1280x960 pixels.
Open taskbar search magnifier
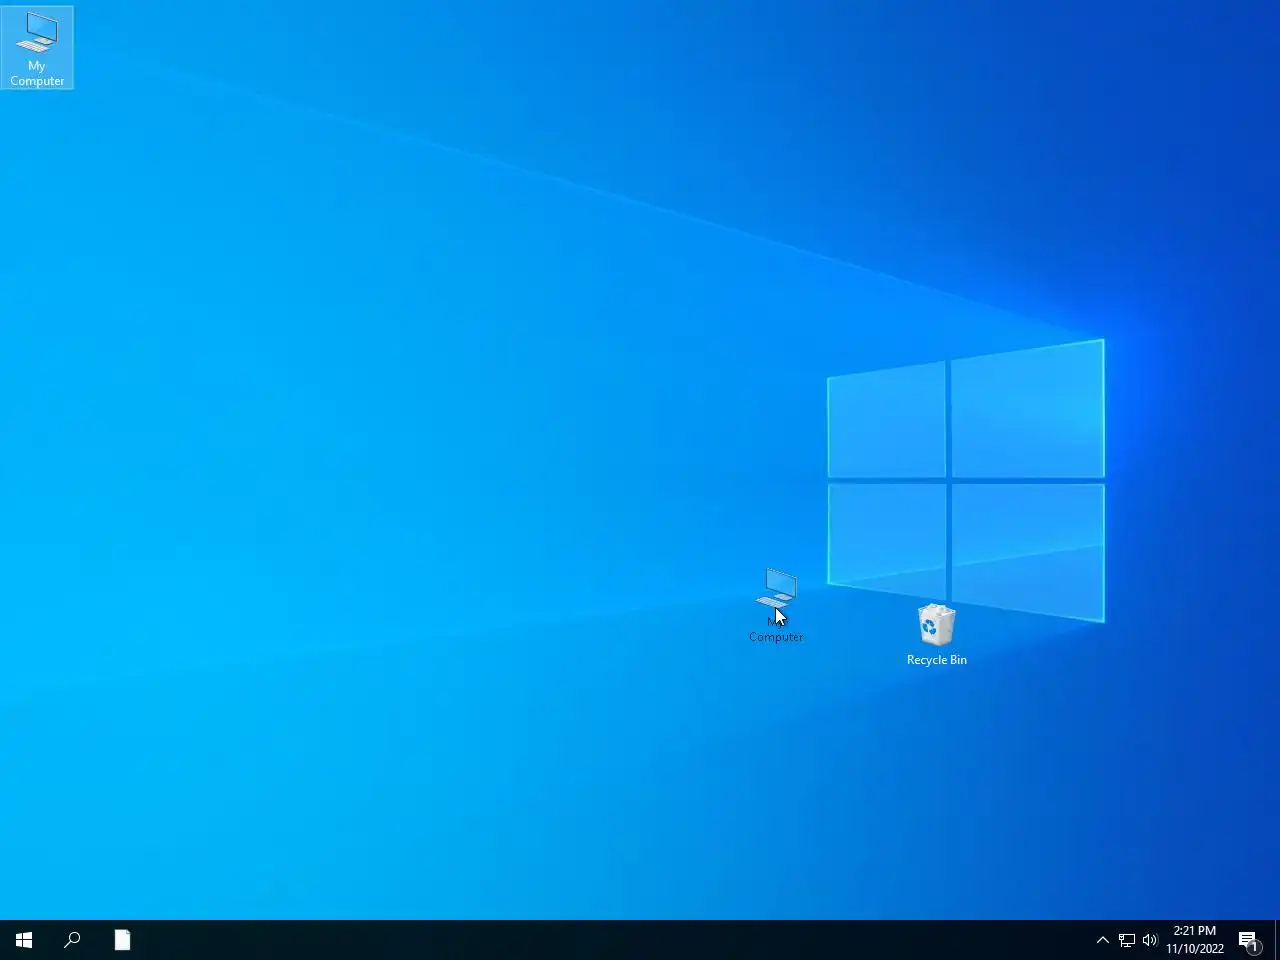72,940
